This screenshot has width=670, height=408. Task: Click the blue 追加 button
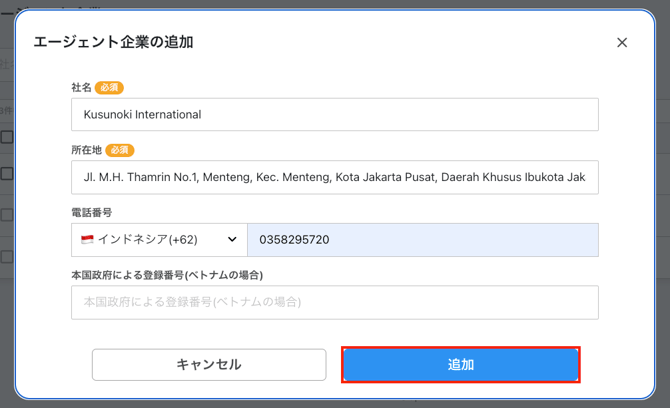click(460, 365)
